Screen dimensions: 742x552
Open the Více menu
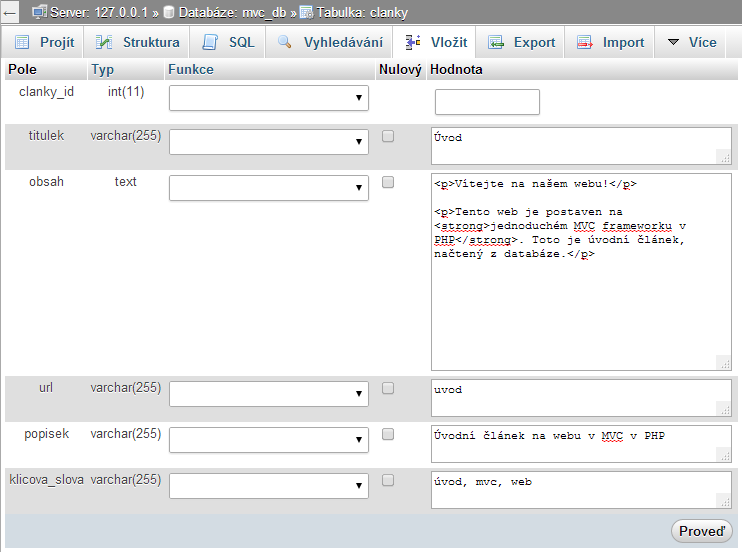coord(692,43)
